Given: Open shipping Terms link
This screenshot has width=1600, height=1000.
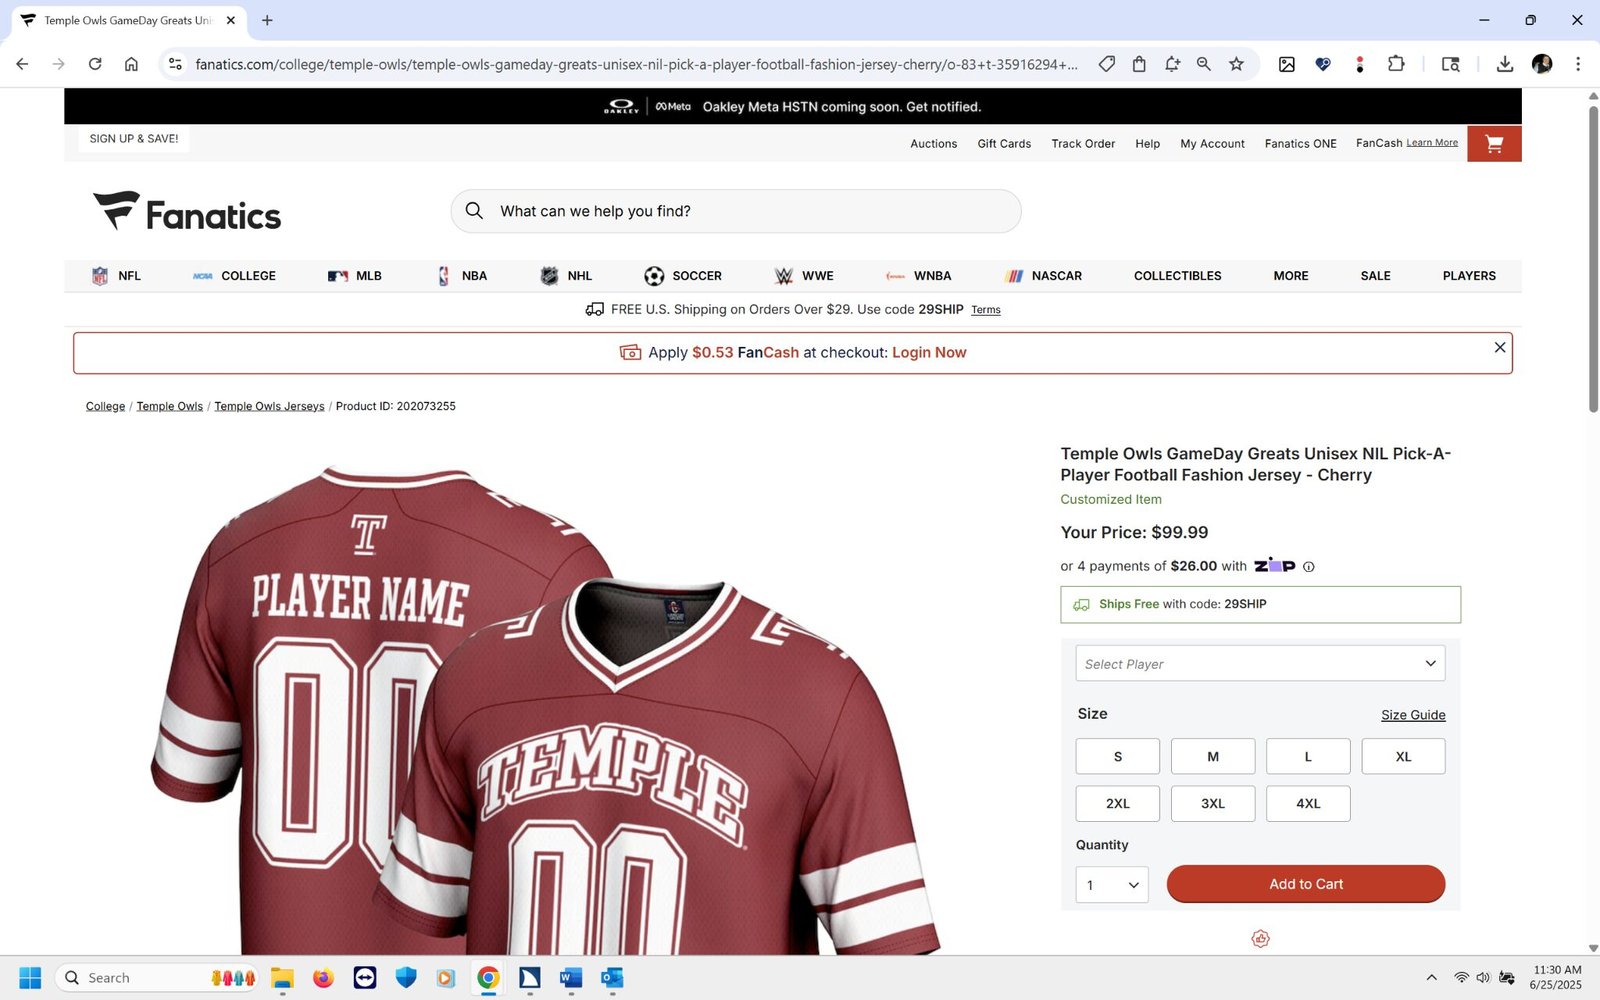Looking at the screenshot, I should pos(986,310).
